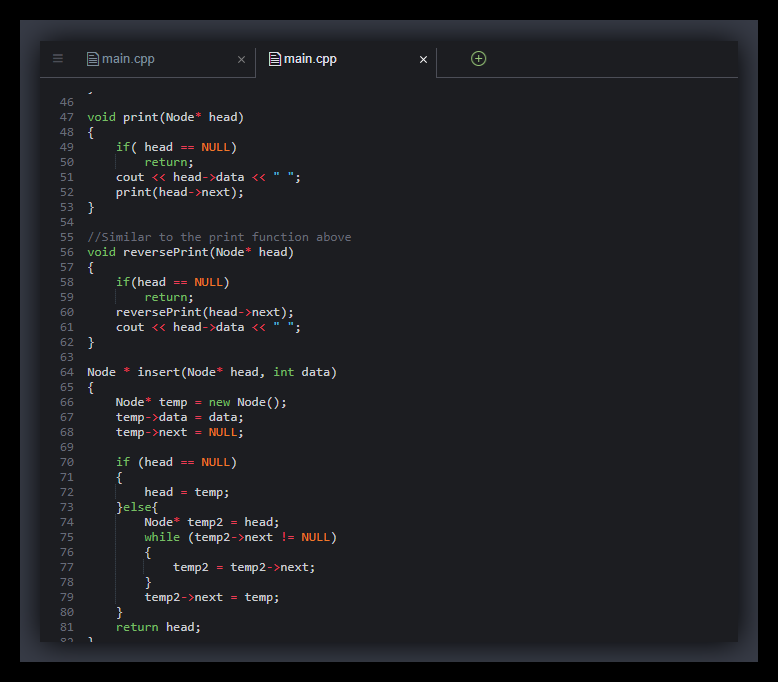Click 'cout << head->data' on line 61

(x=180, y=327)
